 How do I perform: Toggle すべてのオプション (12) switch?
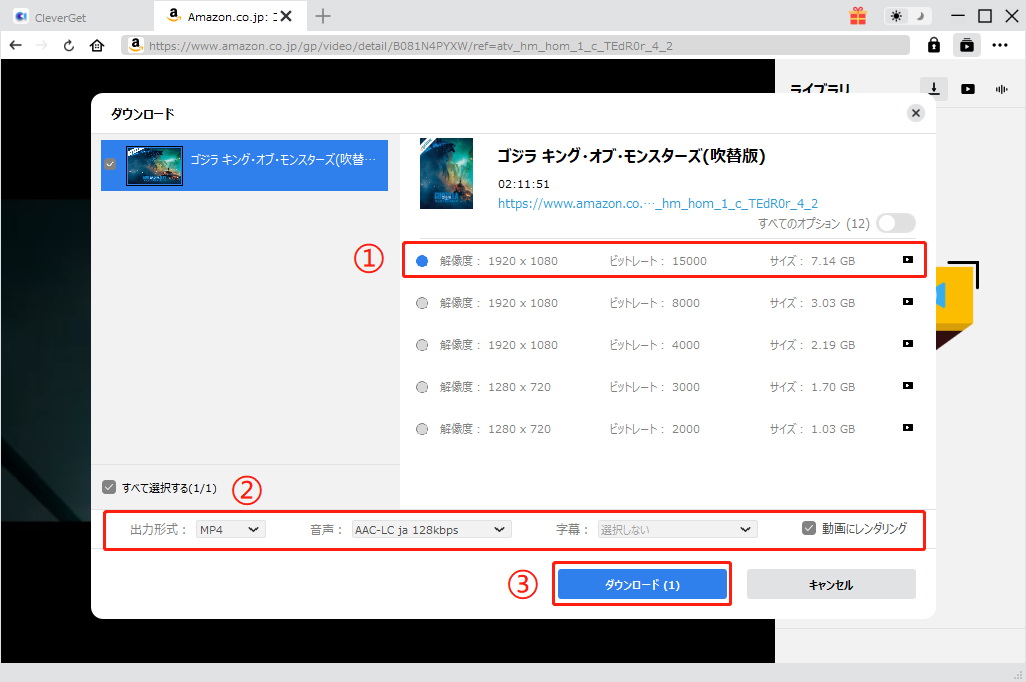pyautogui.click(x=896, y=223)
